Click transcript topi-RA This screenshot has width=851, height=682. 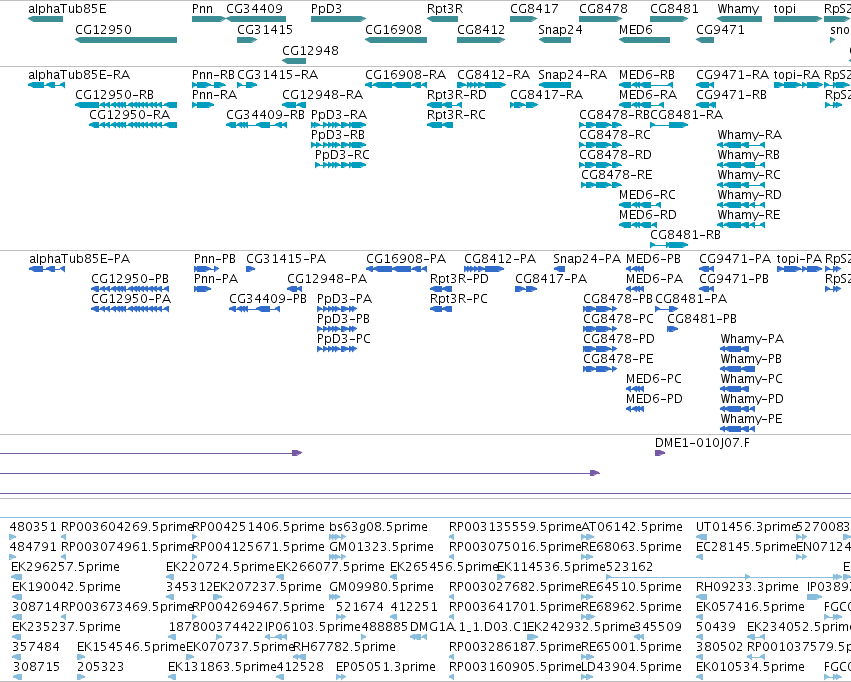click(x=797, y=75)
